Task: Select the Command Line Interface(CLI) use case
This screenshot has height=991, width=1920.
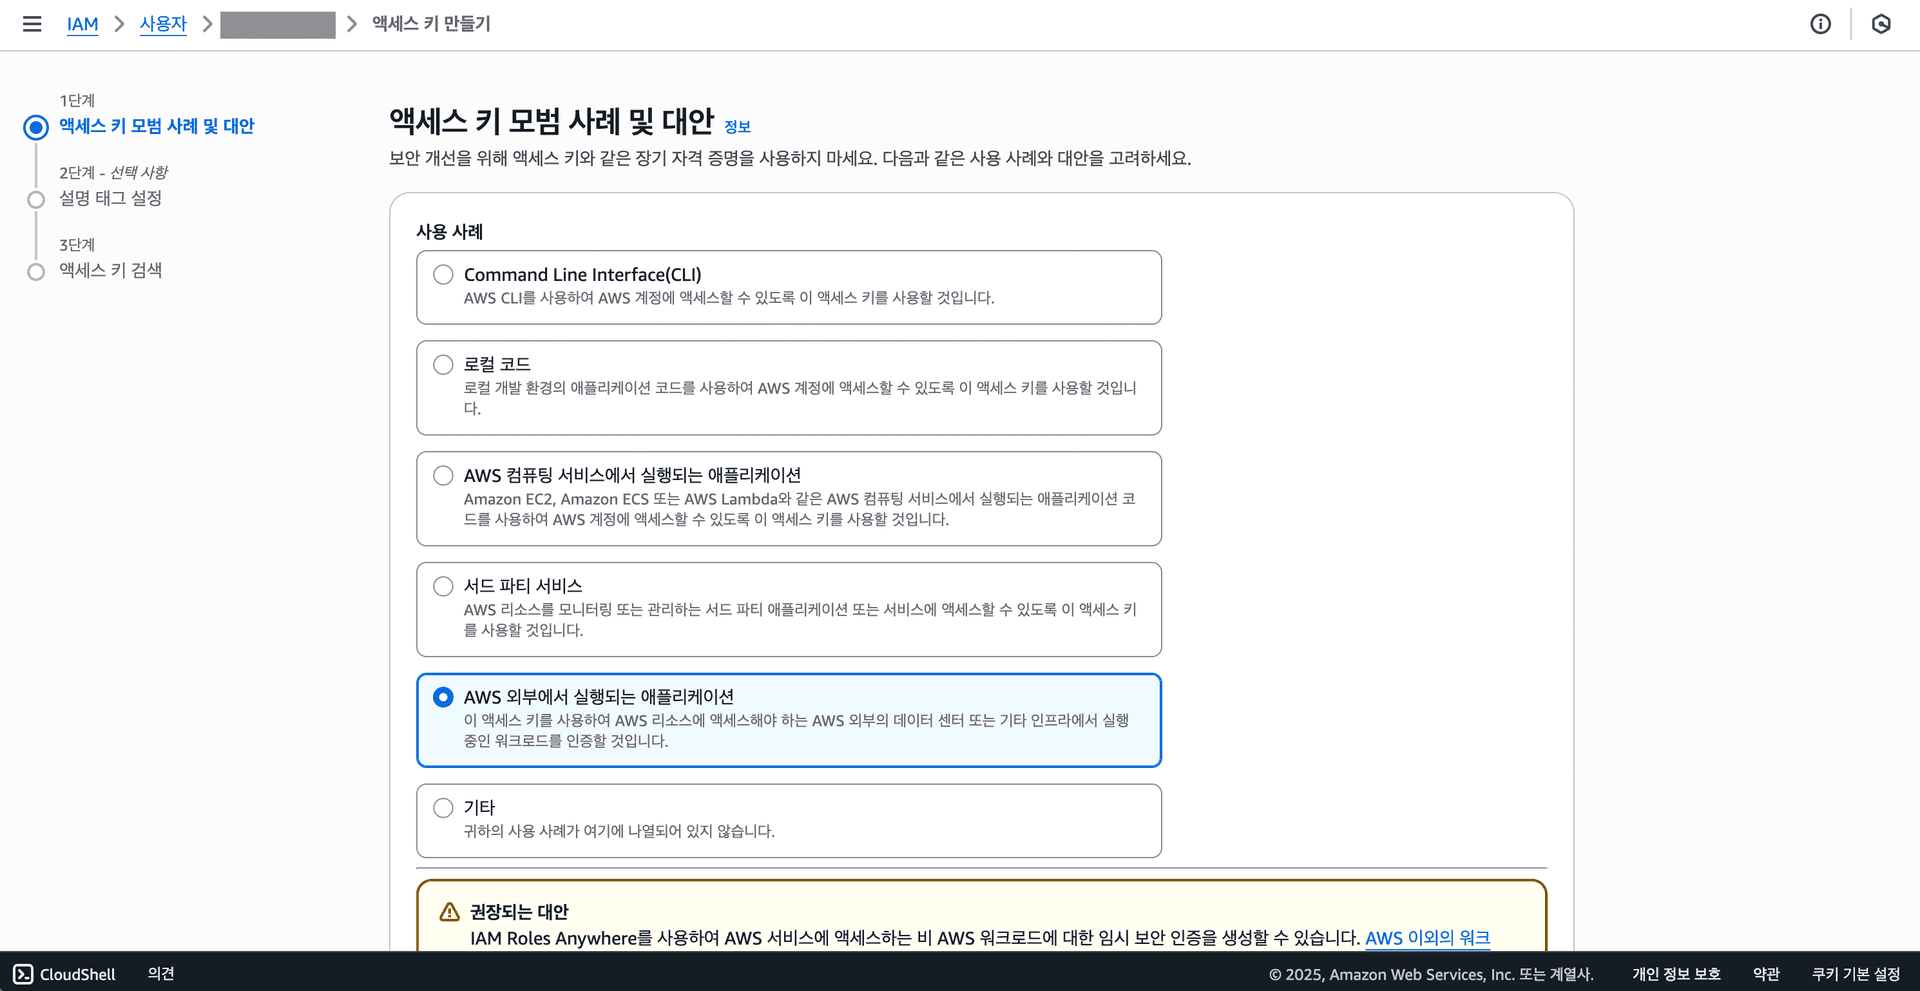Action: [443, 274]
